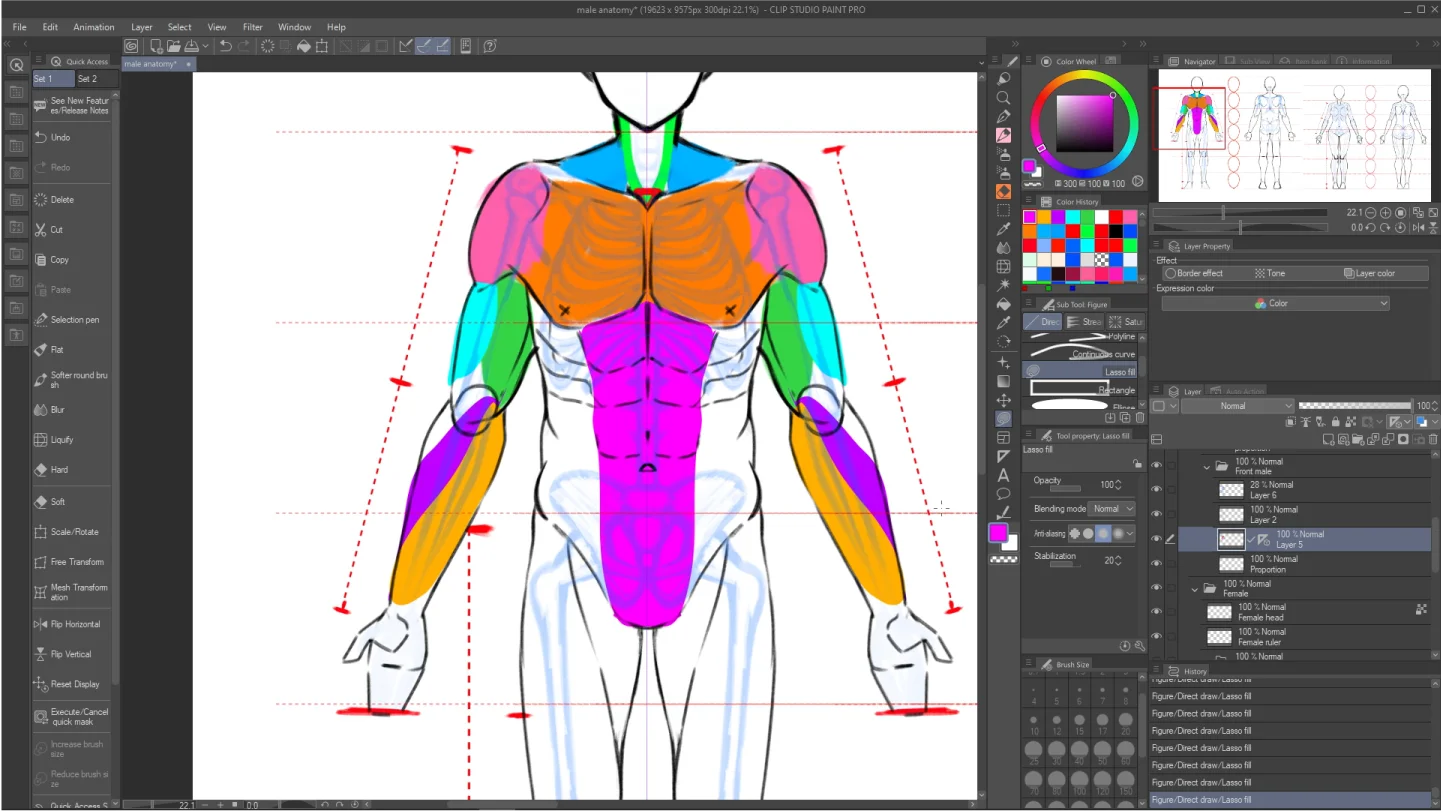Open the Layer menu
The height and width of the screenshot is (811, 1441).
coord(142,27)
